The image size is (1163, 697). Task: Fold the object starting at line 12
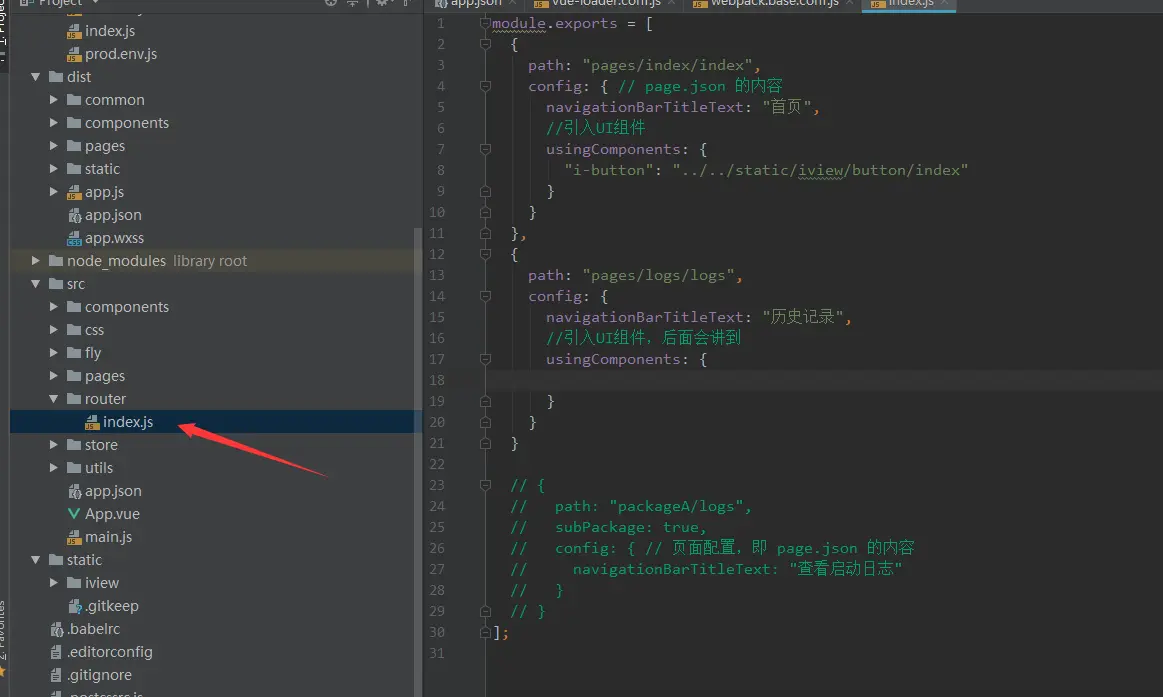coord(485,254)
